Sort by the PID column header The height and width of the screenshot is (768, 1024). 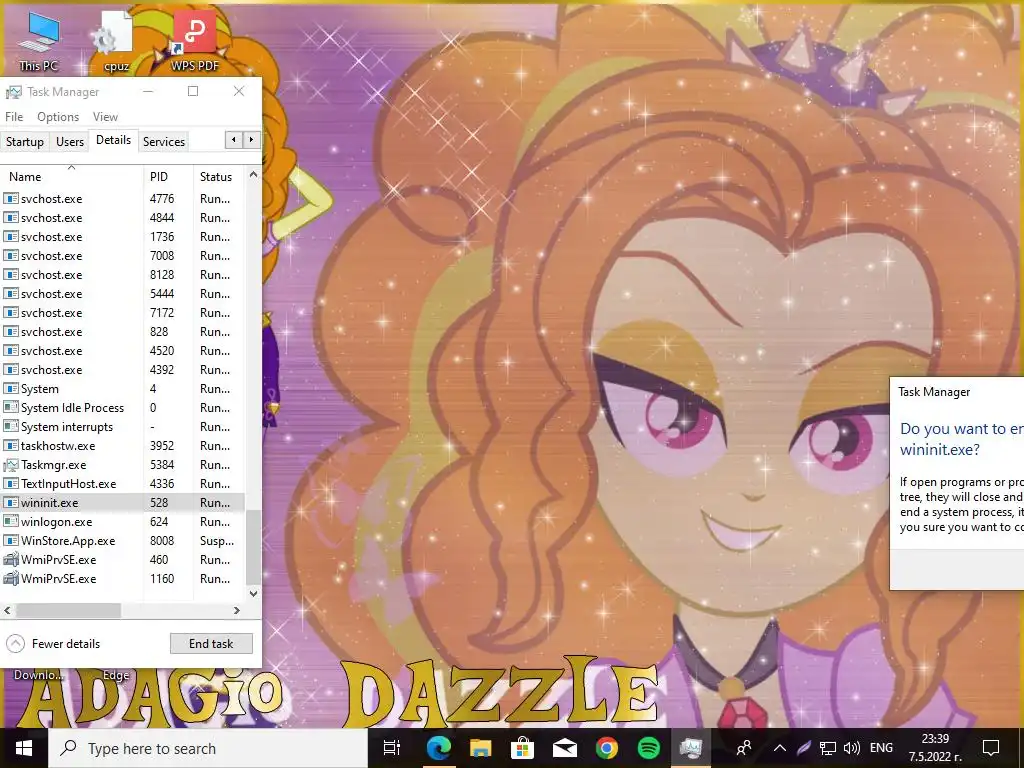coord(168,176)
